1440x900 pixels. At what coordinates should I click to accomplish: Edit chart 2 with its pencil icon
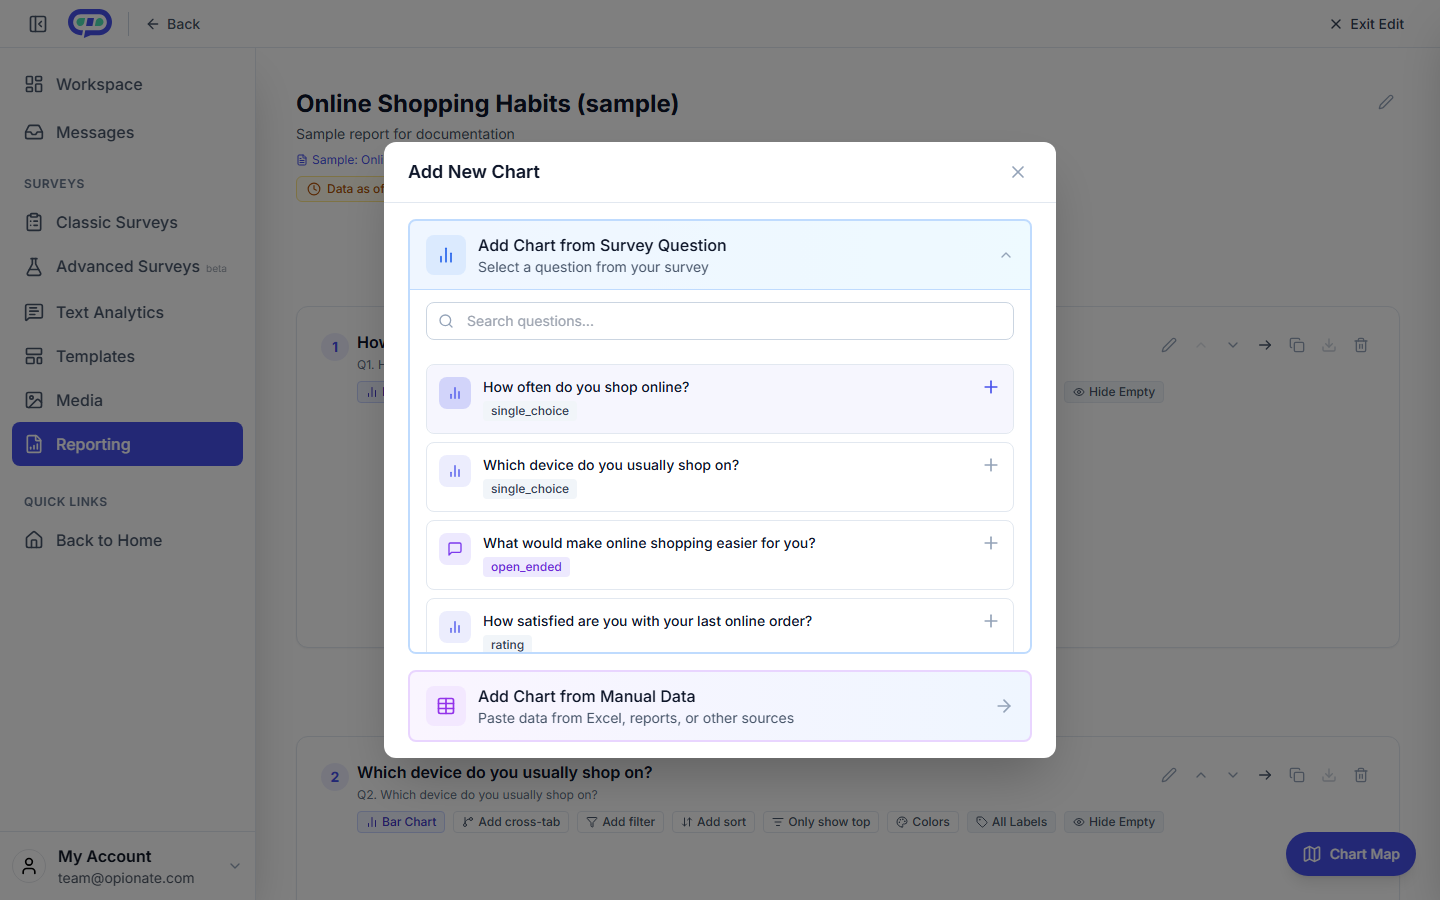pyautogui.click(x=1169, y=775)
